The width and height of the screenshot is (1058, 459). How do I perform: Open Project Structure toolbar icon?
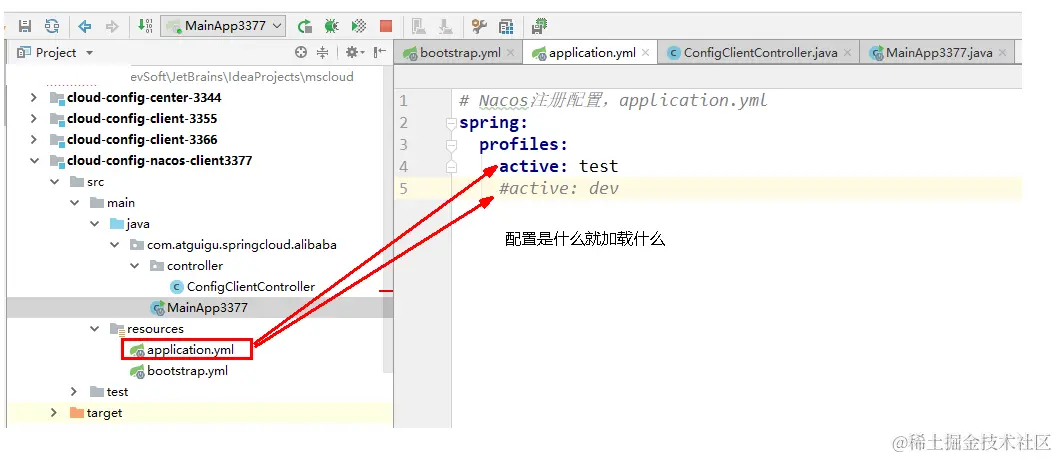(506, 26)
